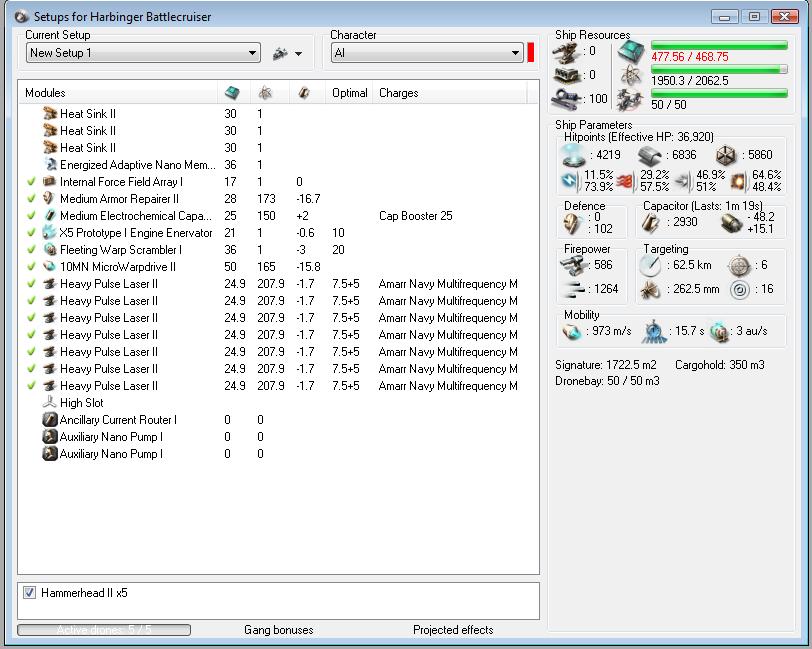Click the Capacitor (Lasts: 1m 19s) label
Image resolution: width=812 pixels, height=649 pixels.
pos(703,206)
